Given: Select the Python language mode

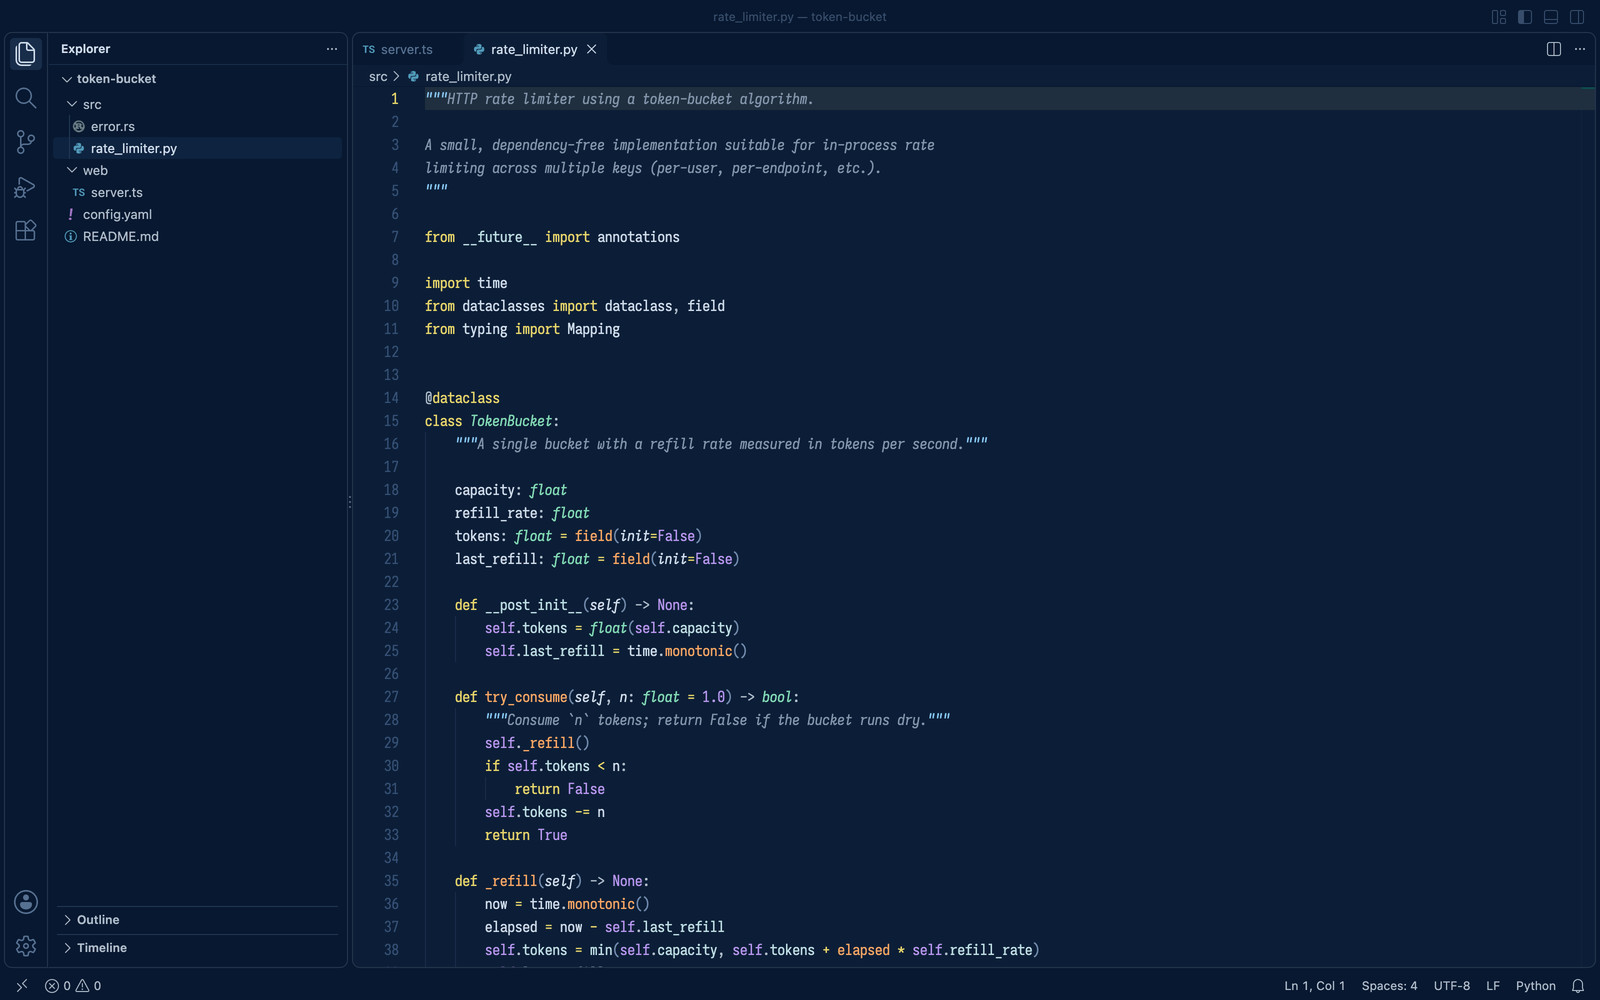Looking at the screenshot, I should pos(1536,986).
